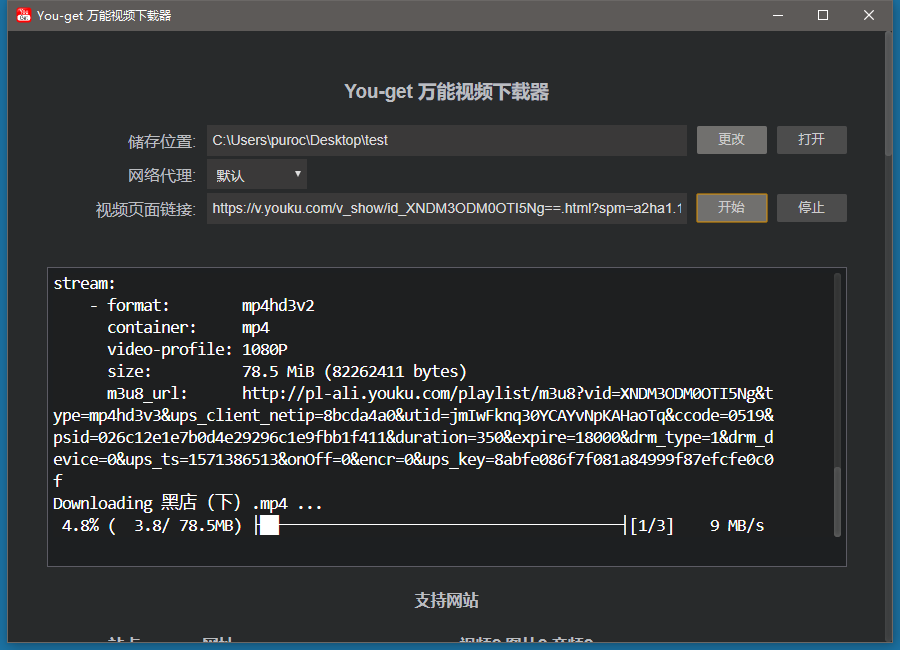Maximize the You-get window

click(x=823, y=16)
